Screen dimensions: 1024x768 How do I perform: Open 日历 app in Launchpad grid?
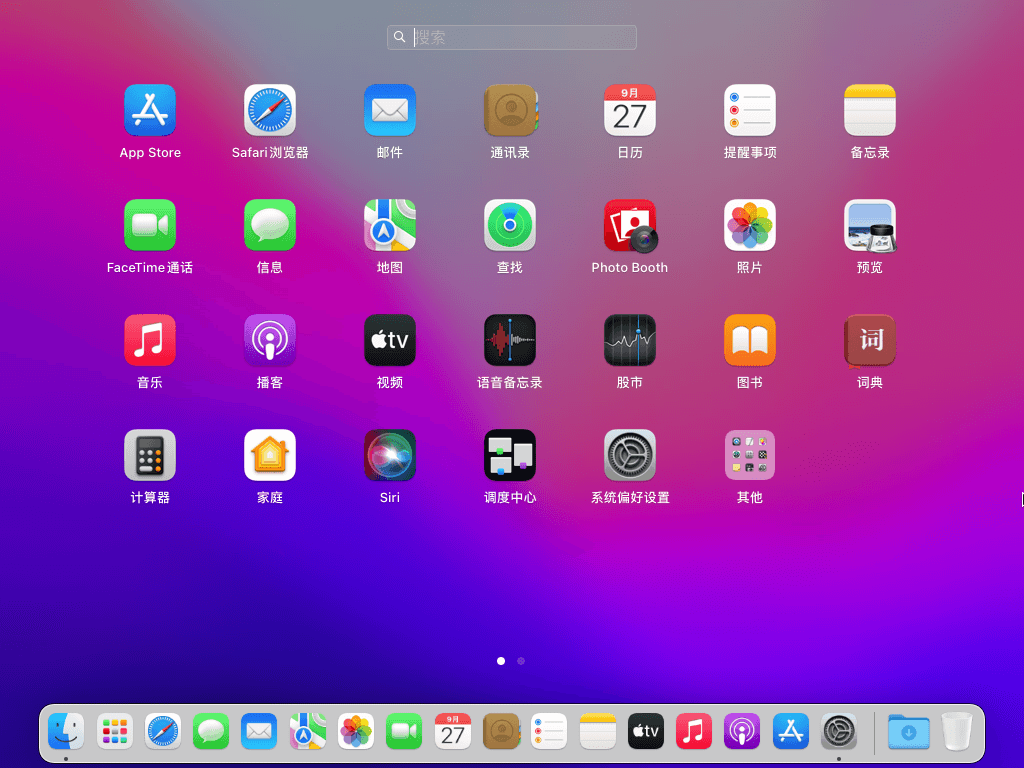[x=630, y=110]
